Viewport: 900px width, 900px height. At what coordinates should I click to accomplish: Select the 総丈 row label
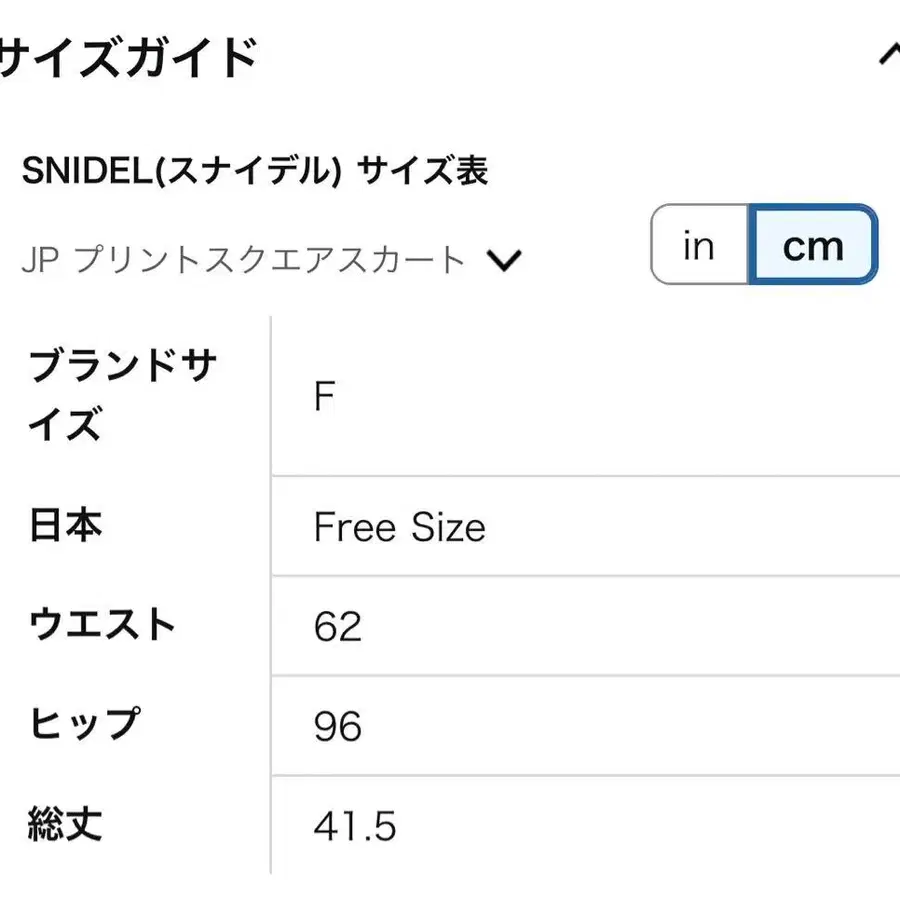coord(66,826)
